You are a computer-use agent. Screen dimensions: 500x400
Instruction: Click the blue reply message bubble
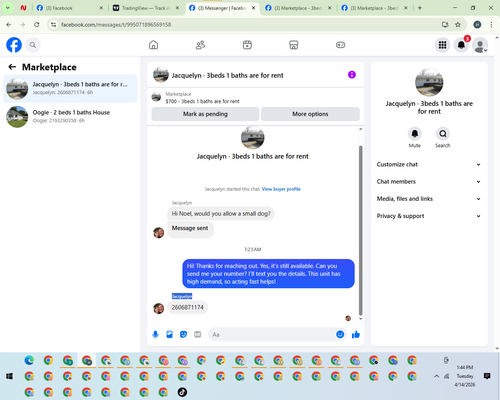pyautogui.click(x=268, y=274)
